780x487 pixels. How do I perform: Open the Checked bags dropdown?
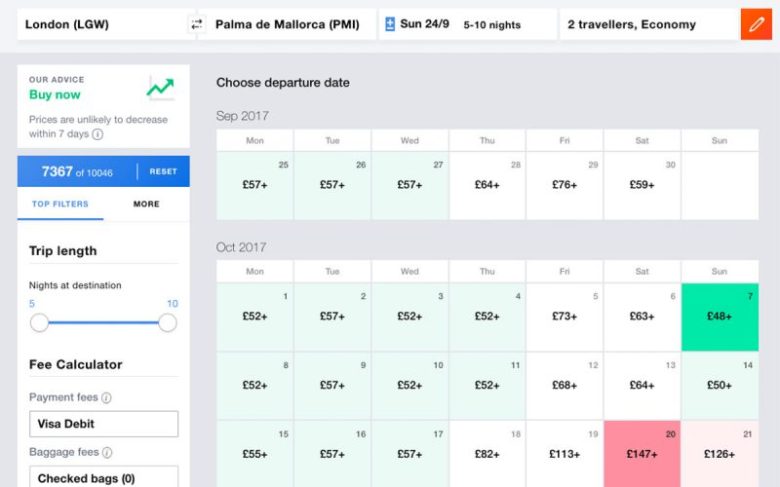103,477
